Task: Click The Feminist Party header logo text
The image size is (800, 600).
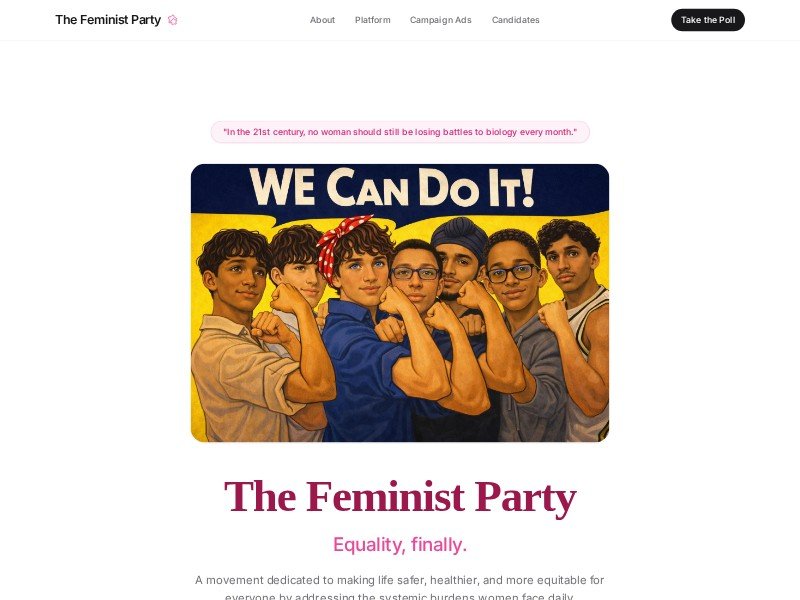Action: [108, 20]
